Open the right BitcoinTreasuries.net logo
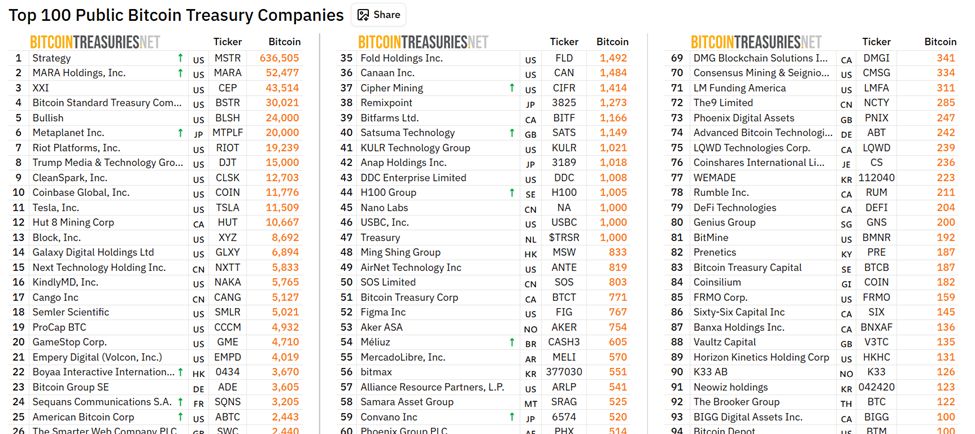Screen dimensions: 975x434 point(756,42)
